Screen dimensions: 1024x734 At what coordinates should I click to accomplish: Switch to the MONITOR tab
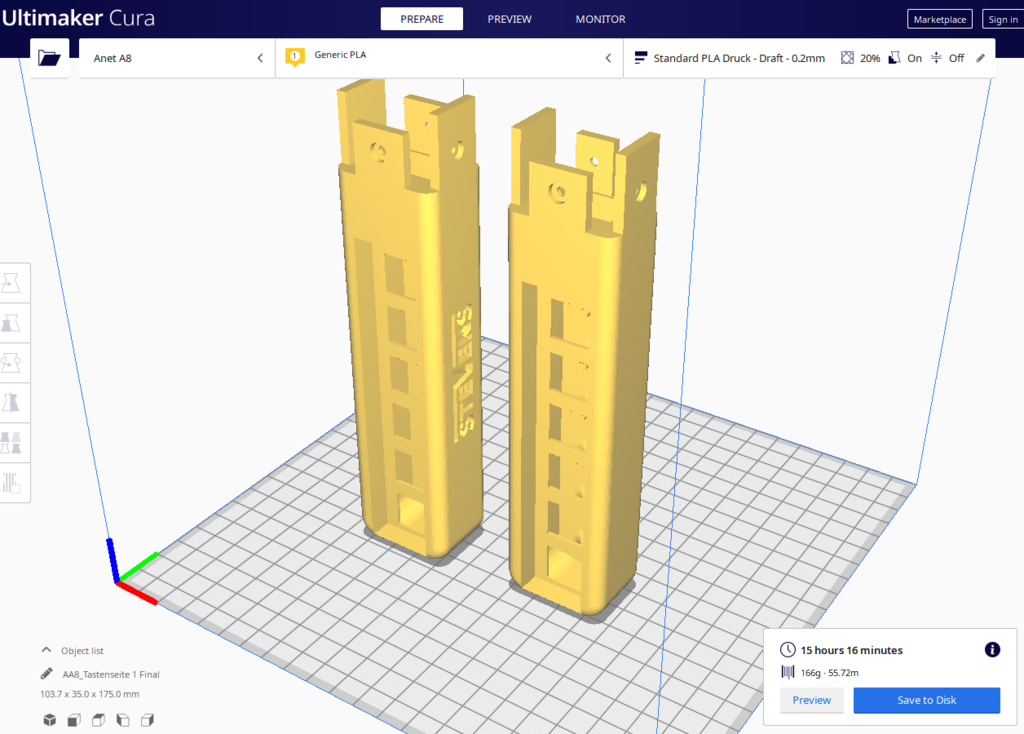coord(600,19)
